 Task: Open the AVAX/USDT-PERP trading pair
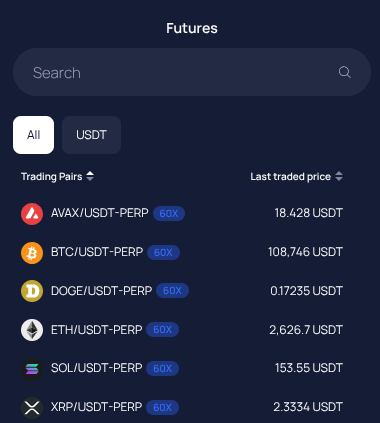[182, 213]
